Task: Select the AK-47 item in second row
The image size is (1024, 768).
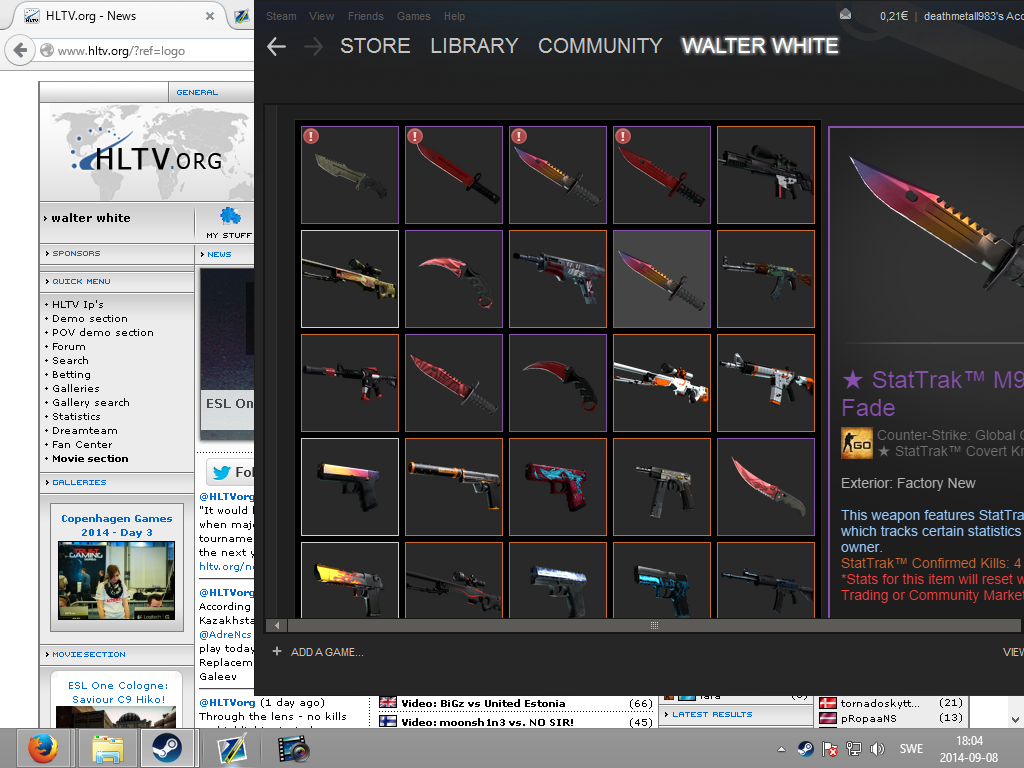Action: (766, 279)
